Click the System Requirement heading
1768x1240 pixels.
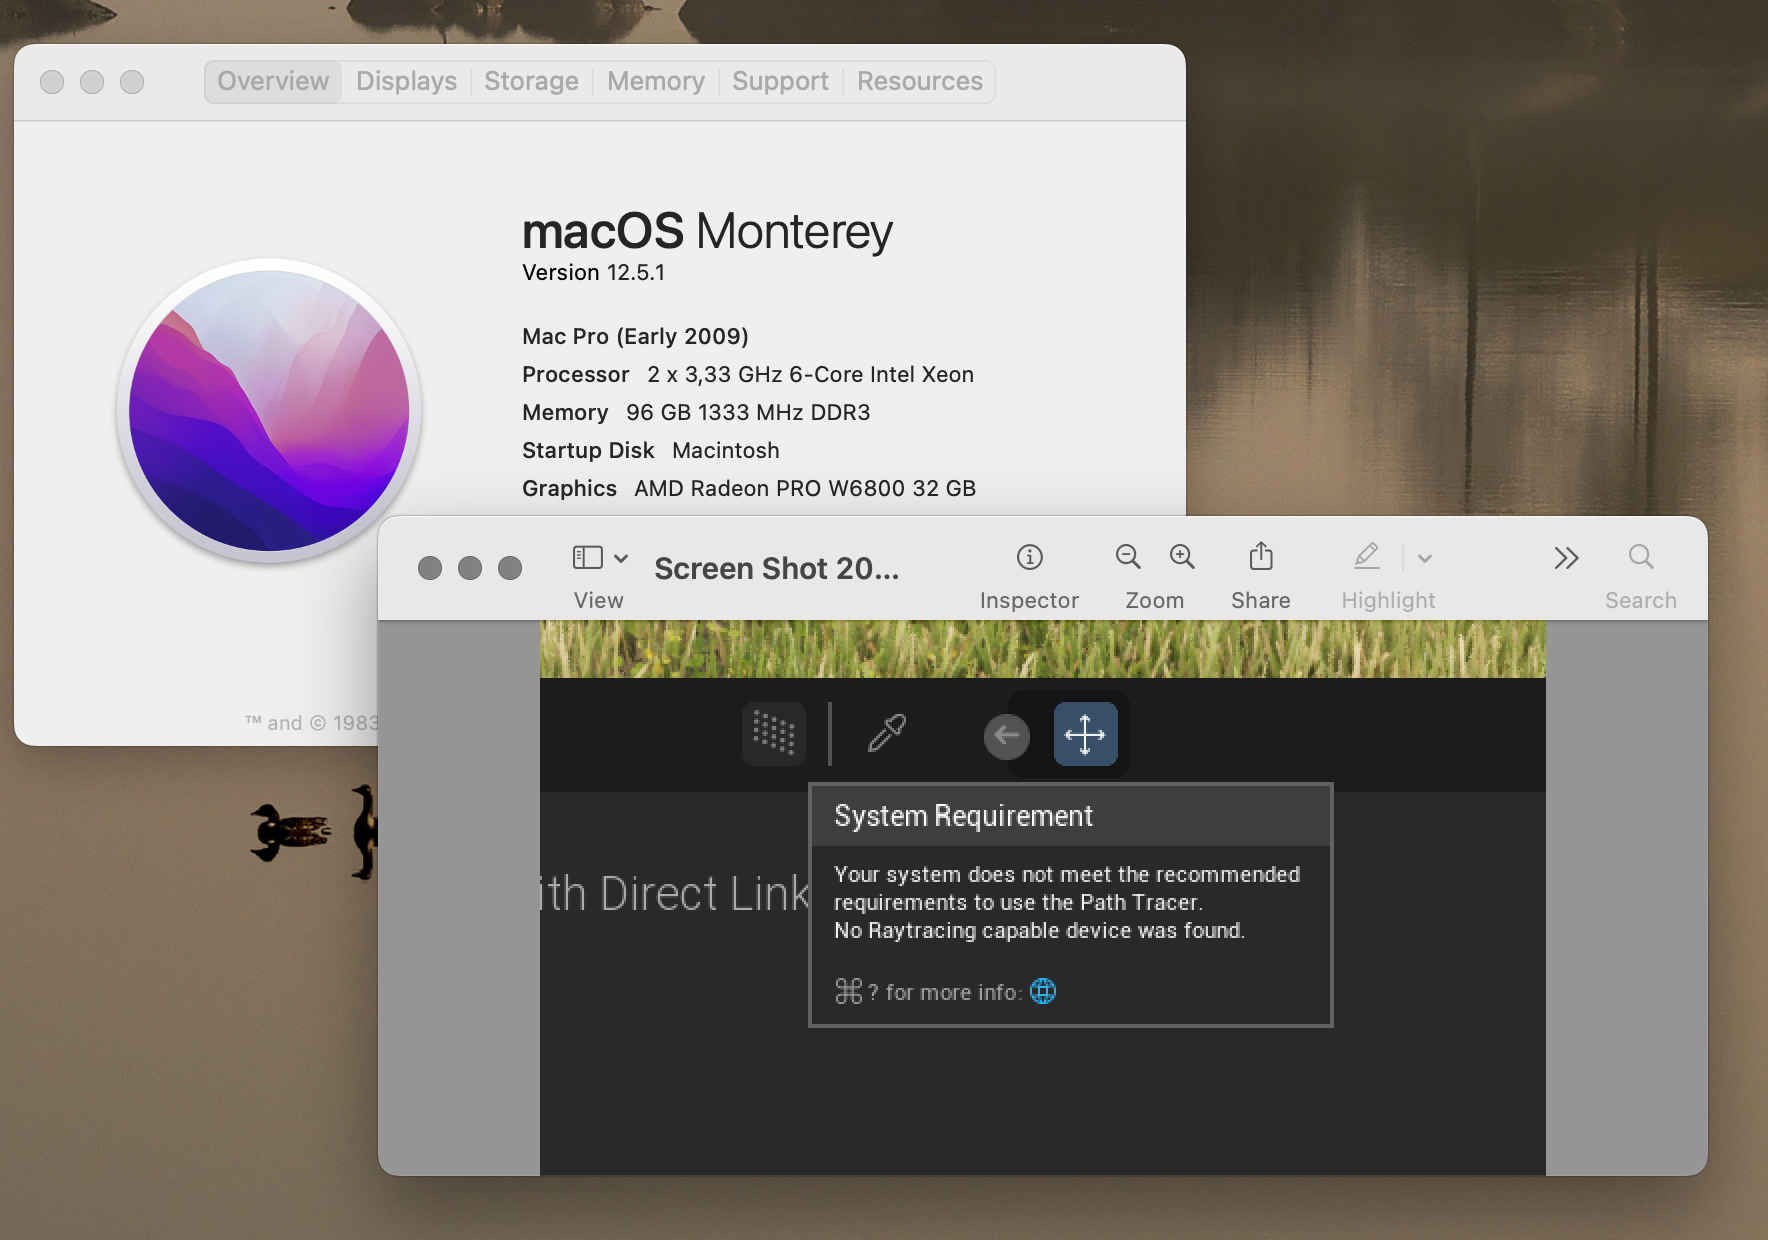pos(963,816)
